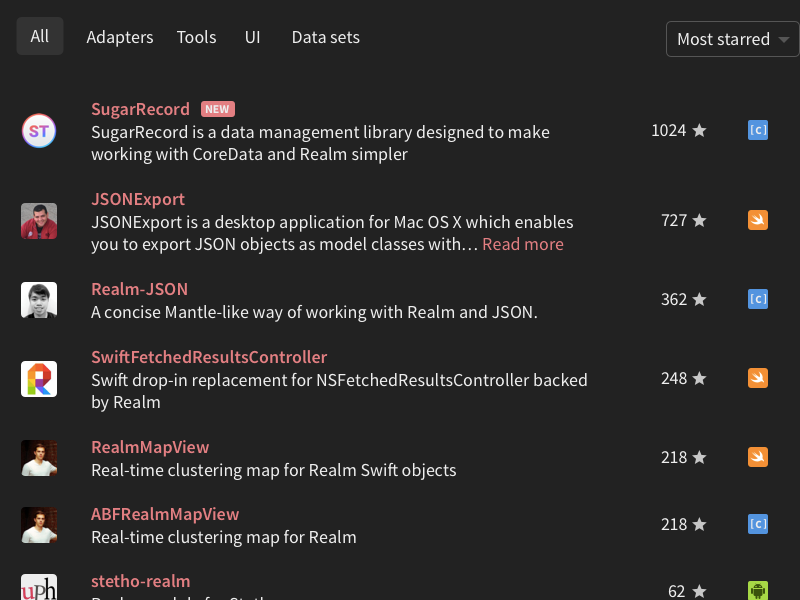Click the ABFRealmMapView description text
This screenshot has height=600, width=800.
click(x=224, y=537)
